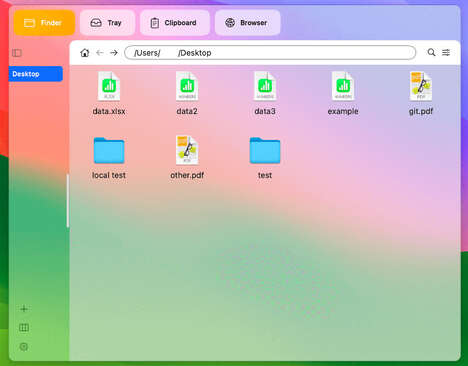Navigate forward with right arrow
The height and width of the screenshot is (366, 468).
pyautogui.click(x=114, y=53)
